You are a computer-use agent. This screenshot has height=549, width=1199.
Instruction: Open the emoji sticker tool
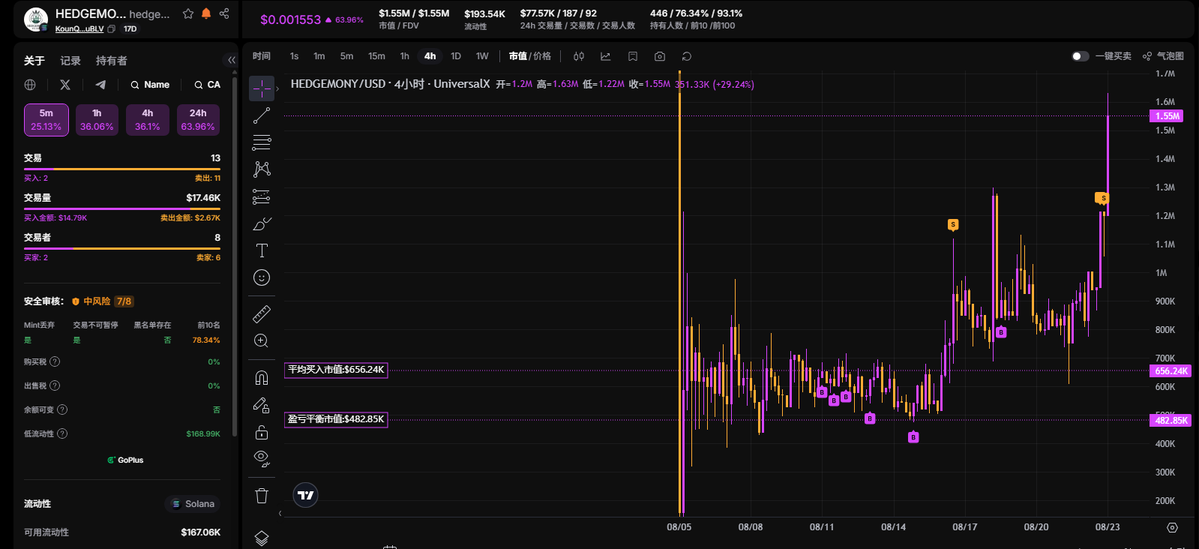(x=262, y=278)
